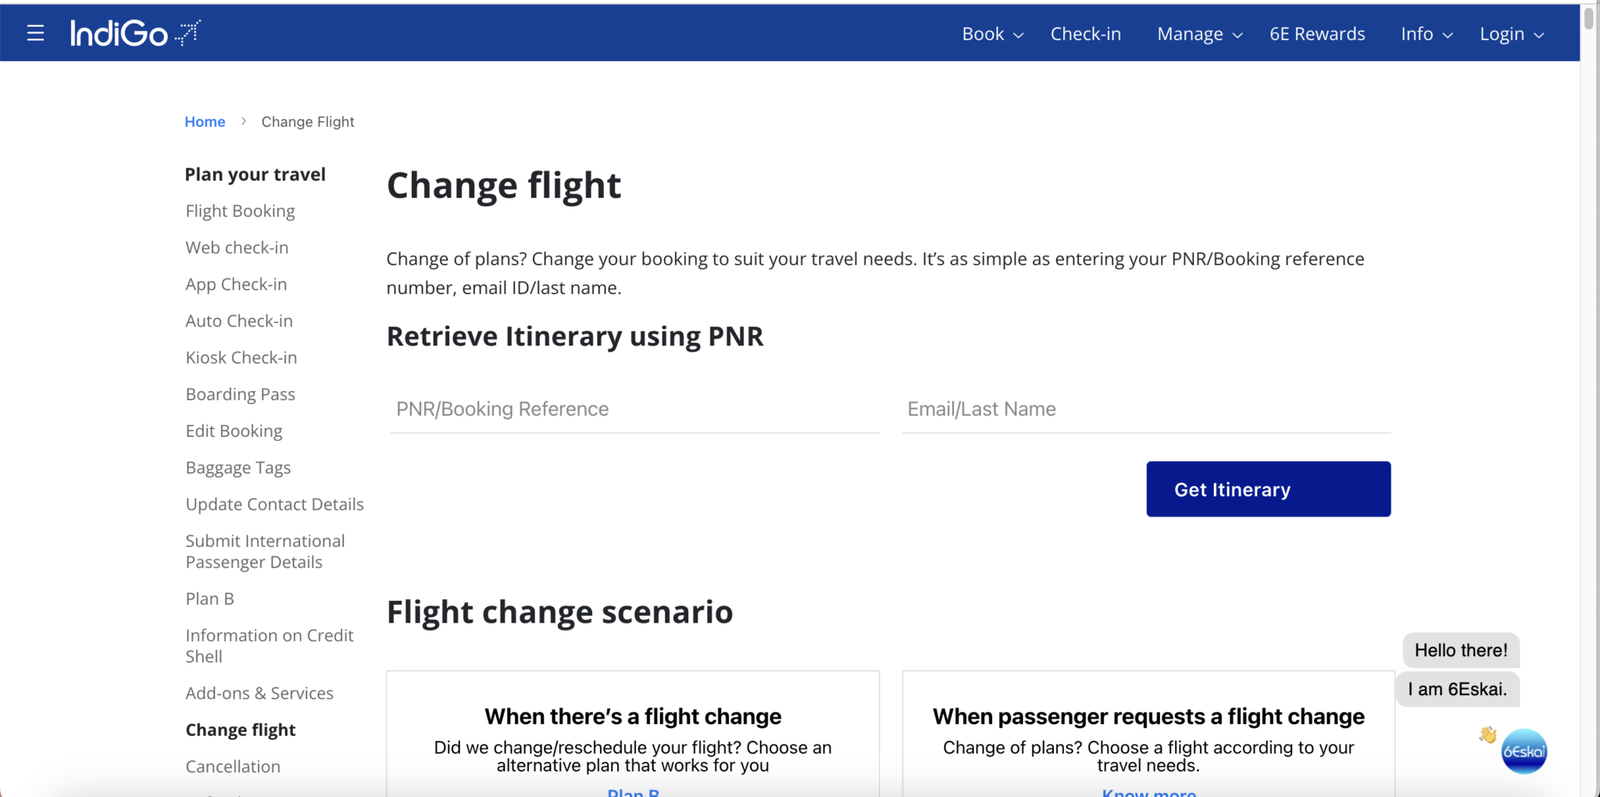Viewport: 1600px width, 797px height.
Task: Navigate to Home via the breadcrumb link
Action: coord(205,121)
